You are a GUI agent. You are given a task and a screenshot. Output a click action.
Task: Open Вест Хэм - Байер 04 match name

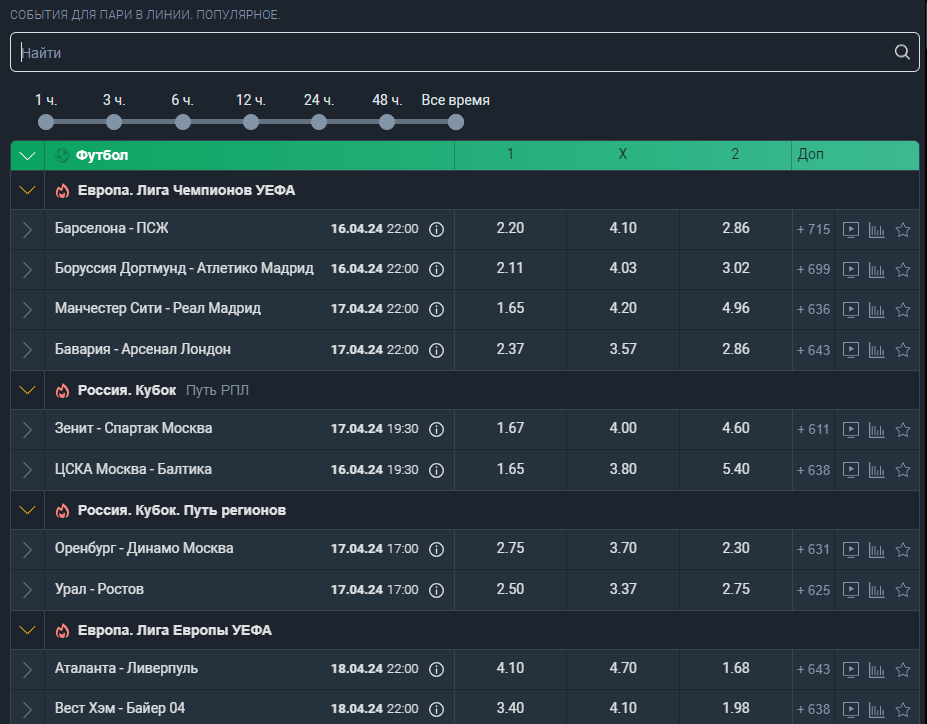click(120, 708)
